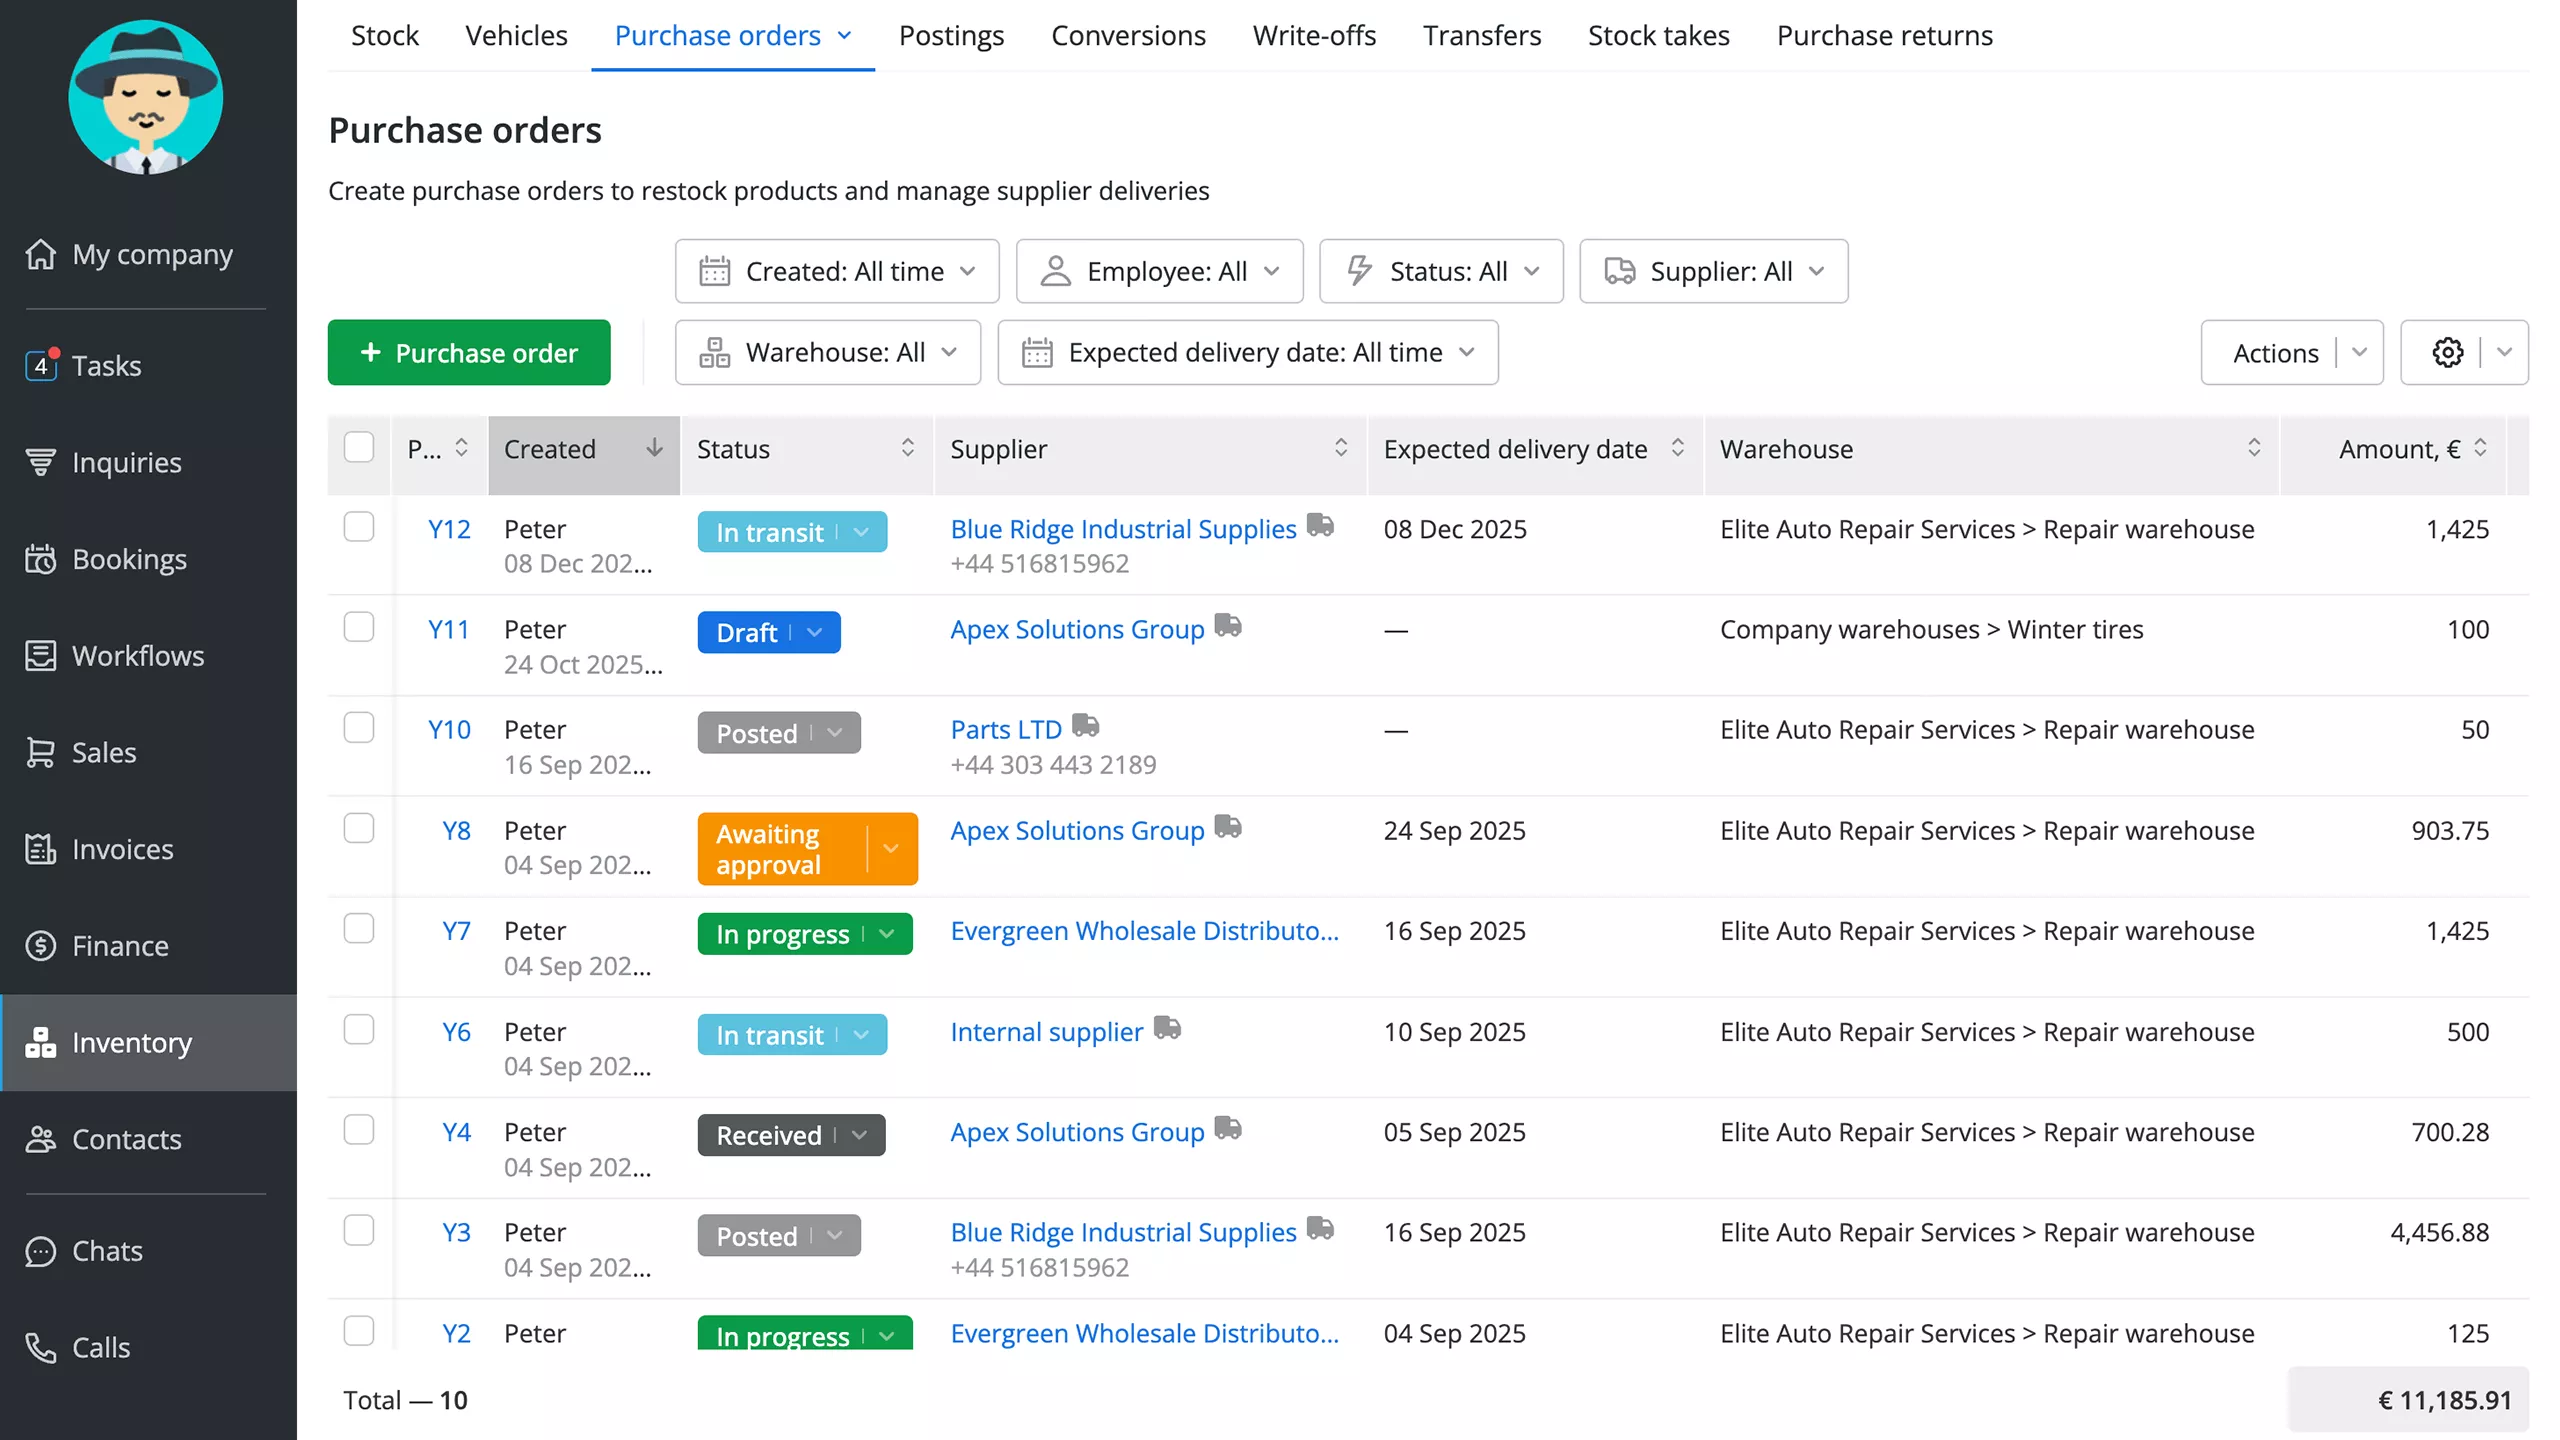Open the Workflows section
The image size is (2560, 1440).
click(138, 655)
